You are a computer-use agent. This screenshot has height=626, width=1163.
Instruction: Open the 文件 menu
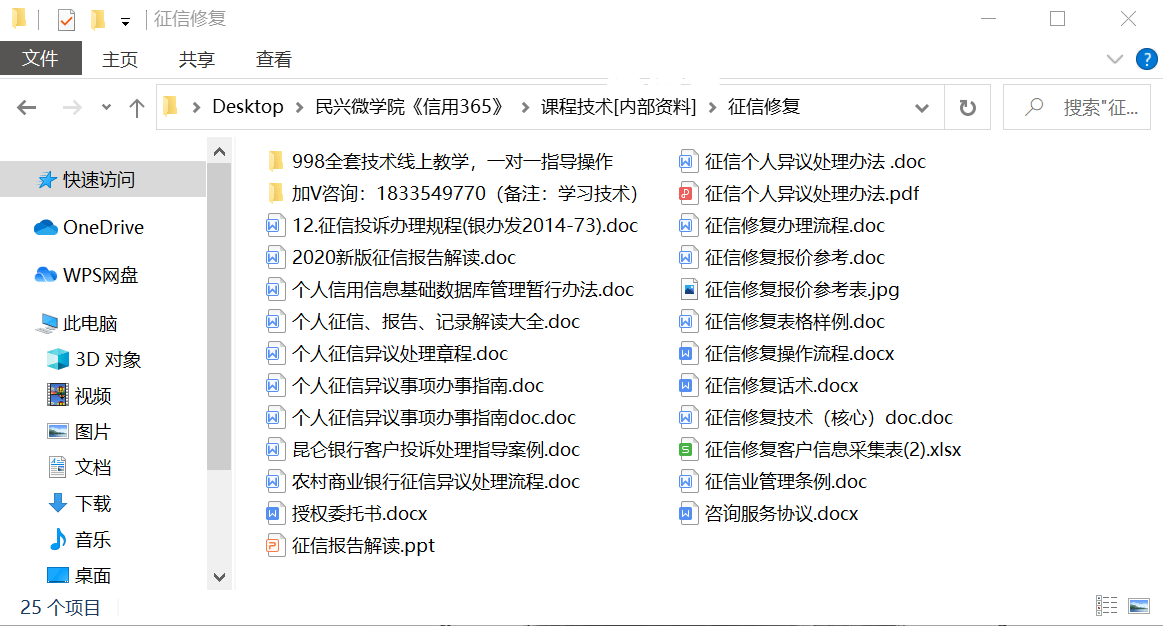[41, 59]
